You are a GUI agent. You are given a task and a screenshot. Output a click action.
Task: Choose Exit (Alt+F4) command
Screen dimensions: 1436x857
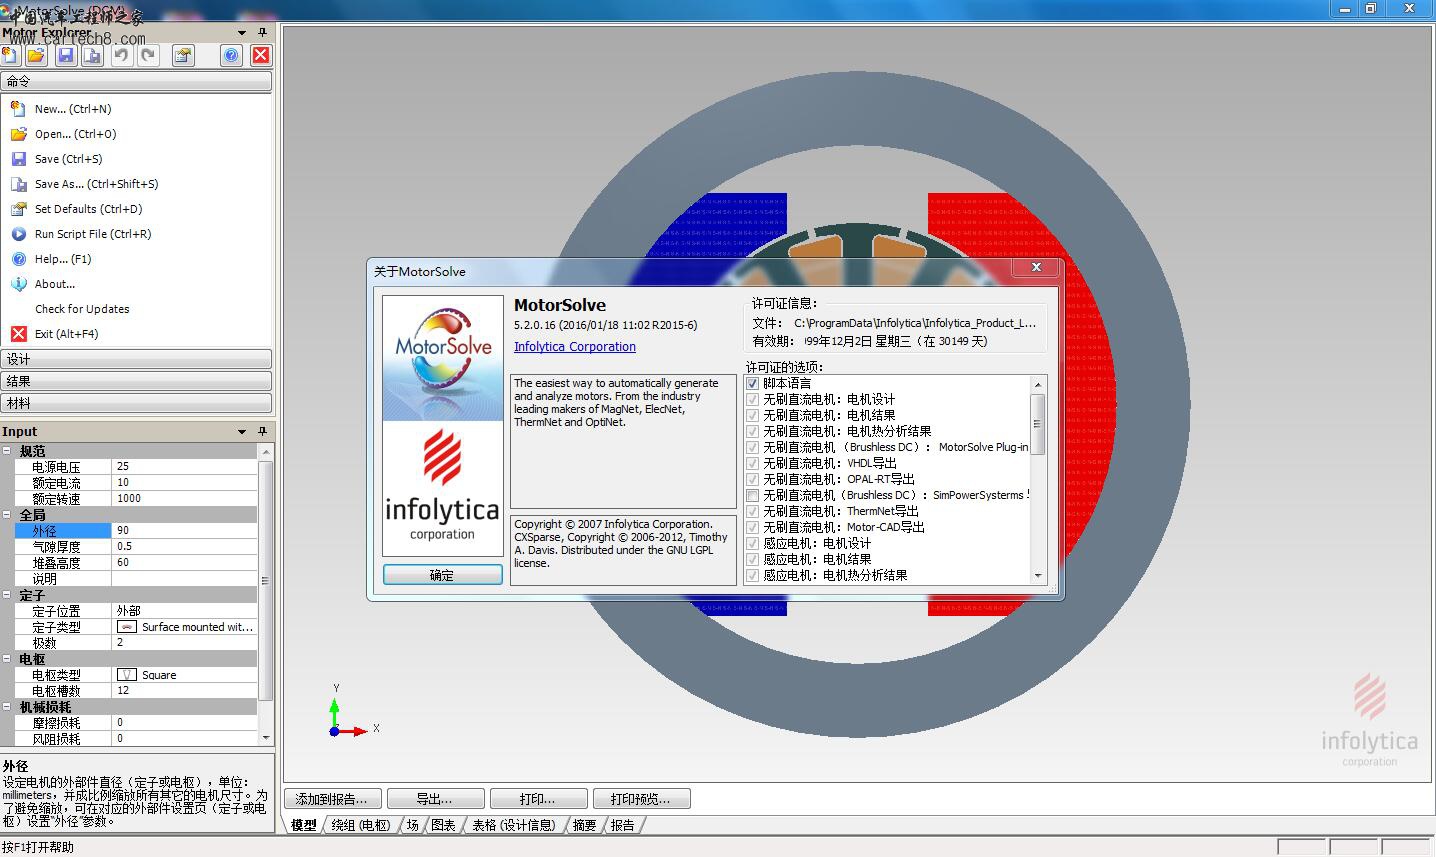click(x=66, y=334)
